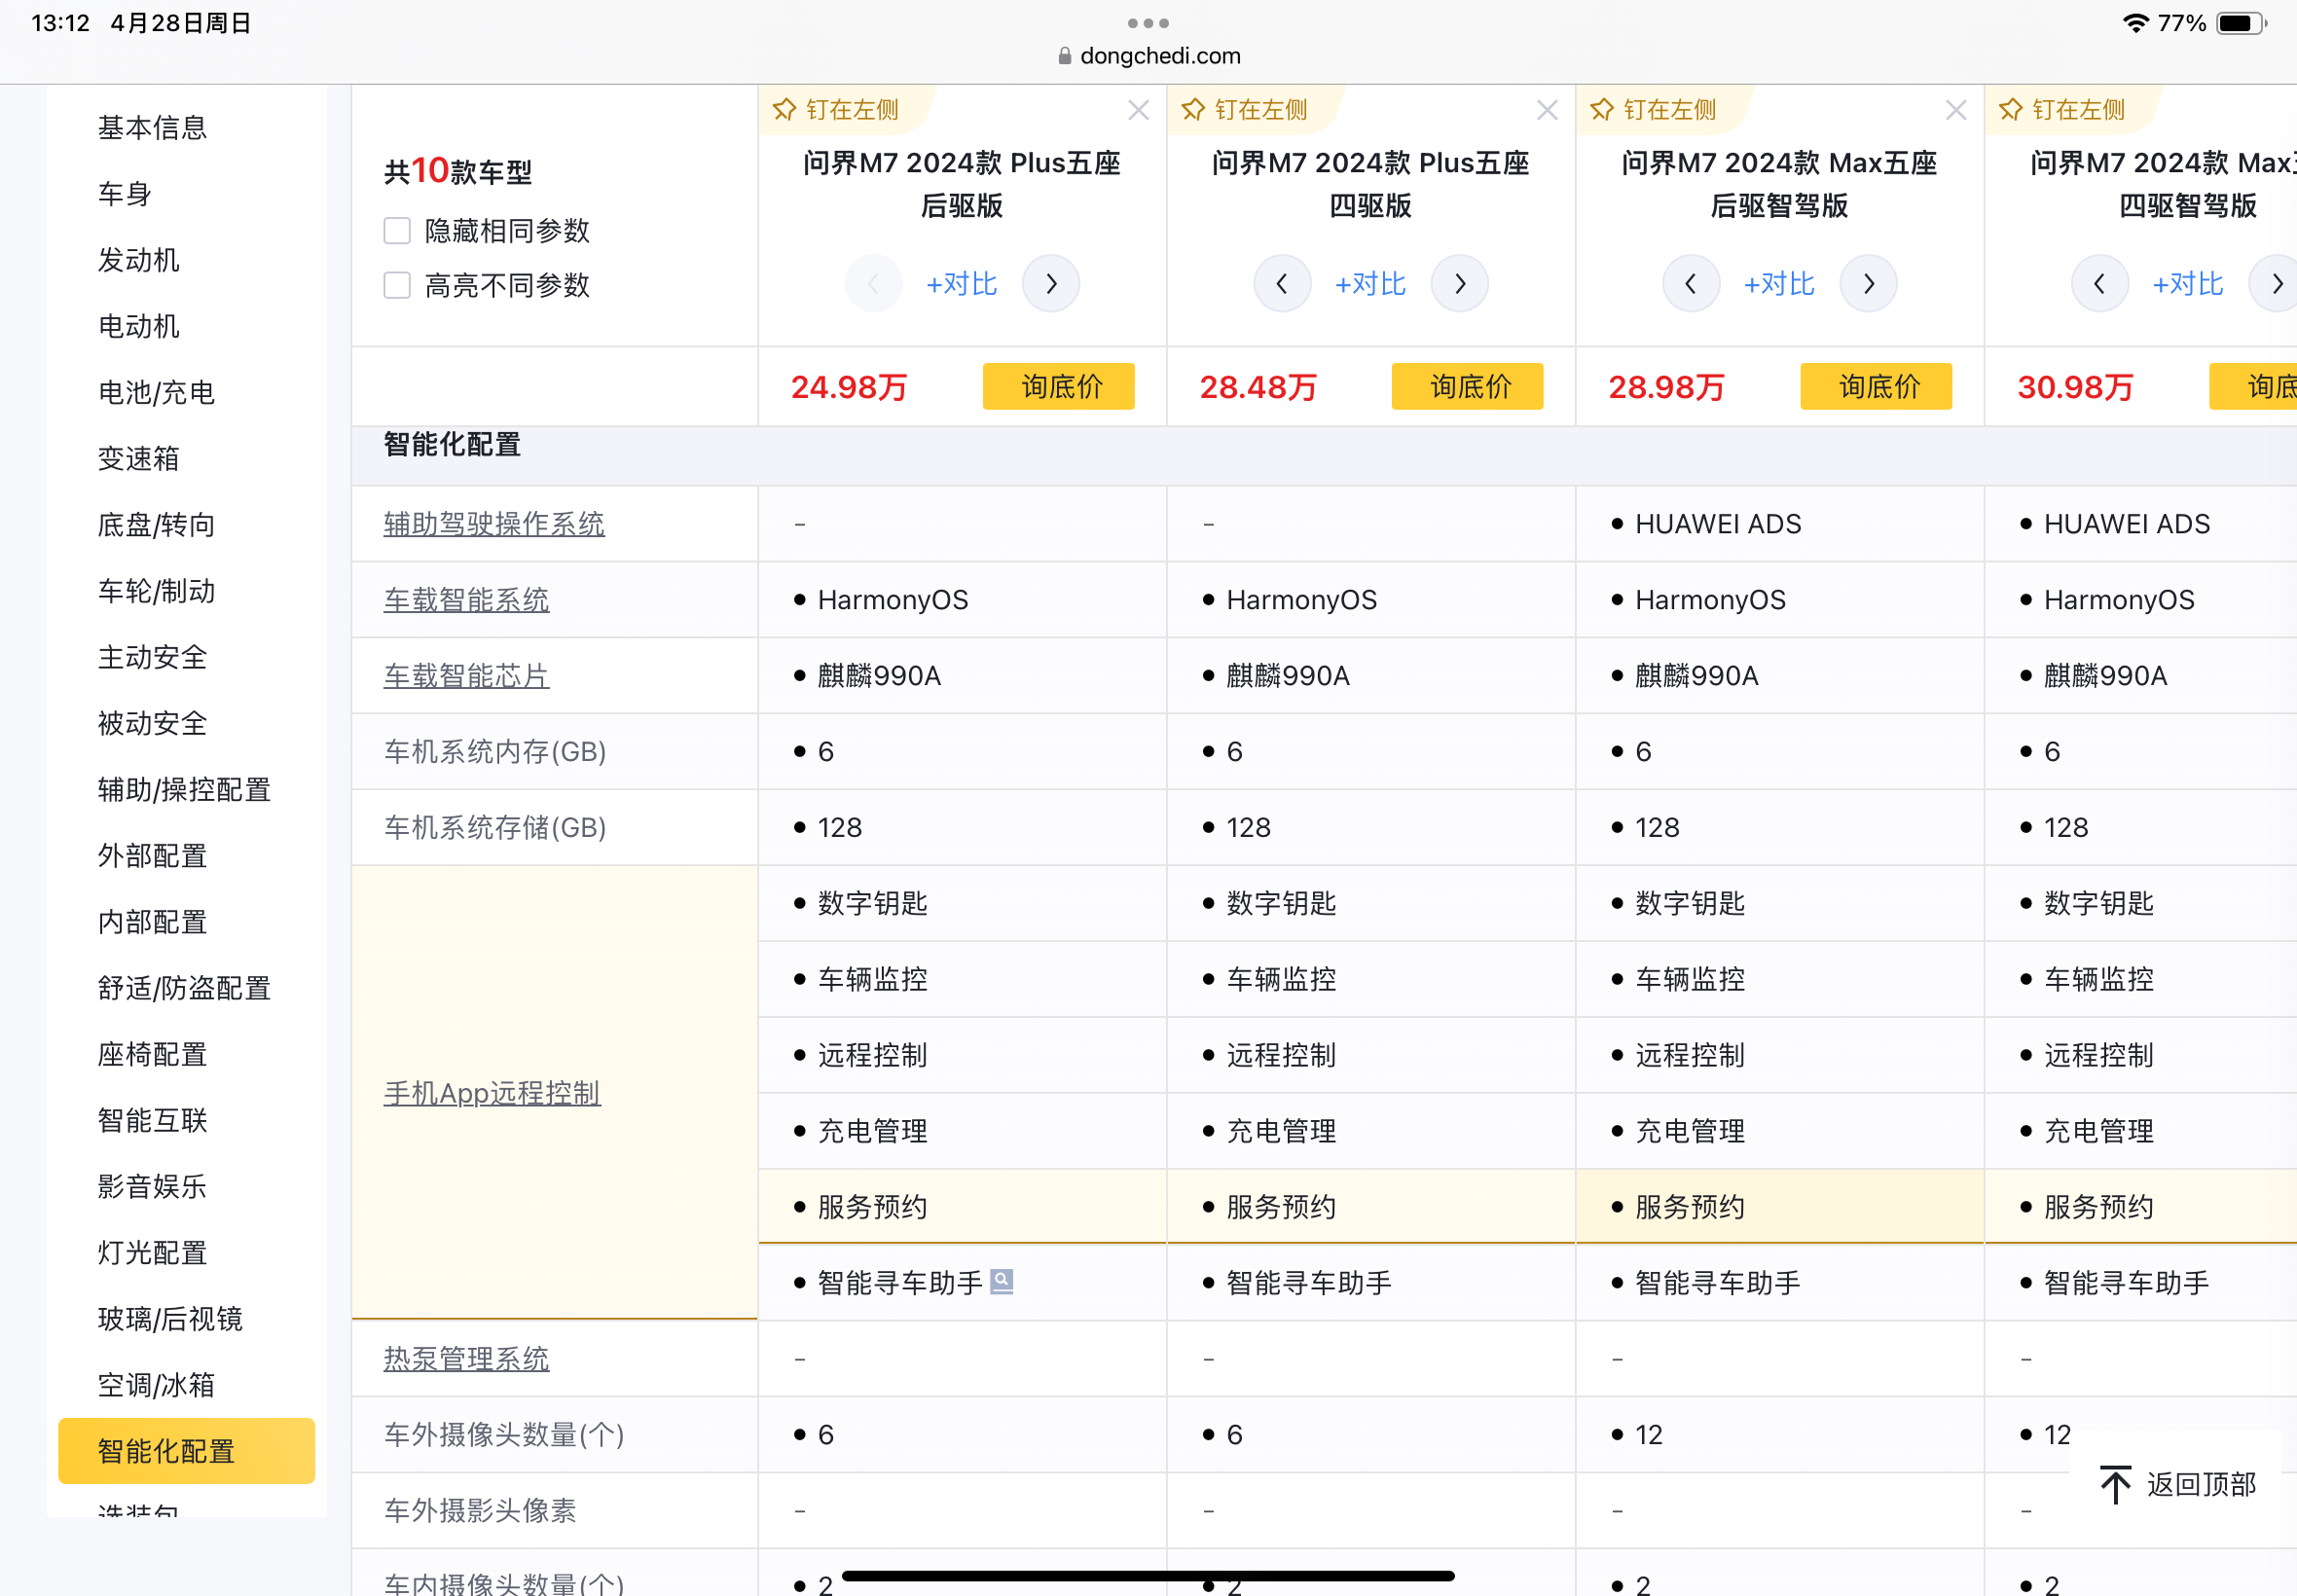Tap the Wi-Fi status icon

coord(2135,23)
